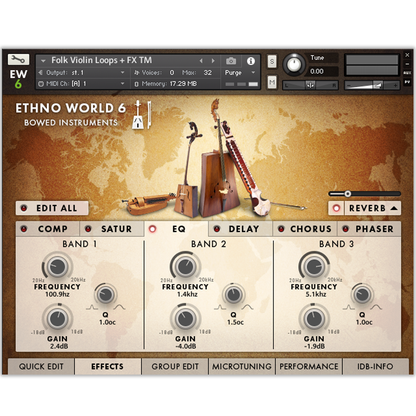Switch to the CHORUS effect tab
The width and height of the screenshot is (416, 416).
click(x=311, y=229)
